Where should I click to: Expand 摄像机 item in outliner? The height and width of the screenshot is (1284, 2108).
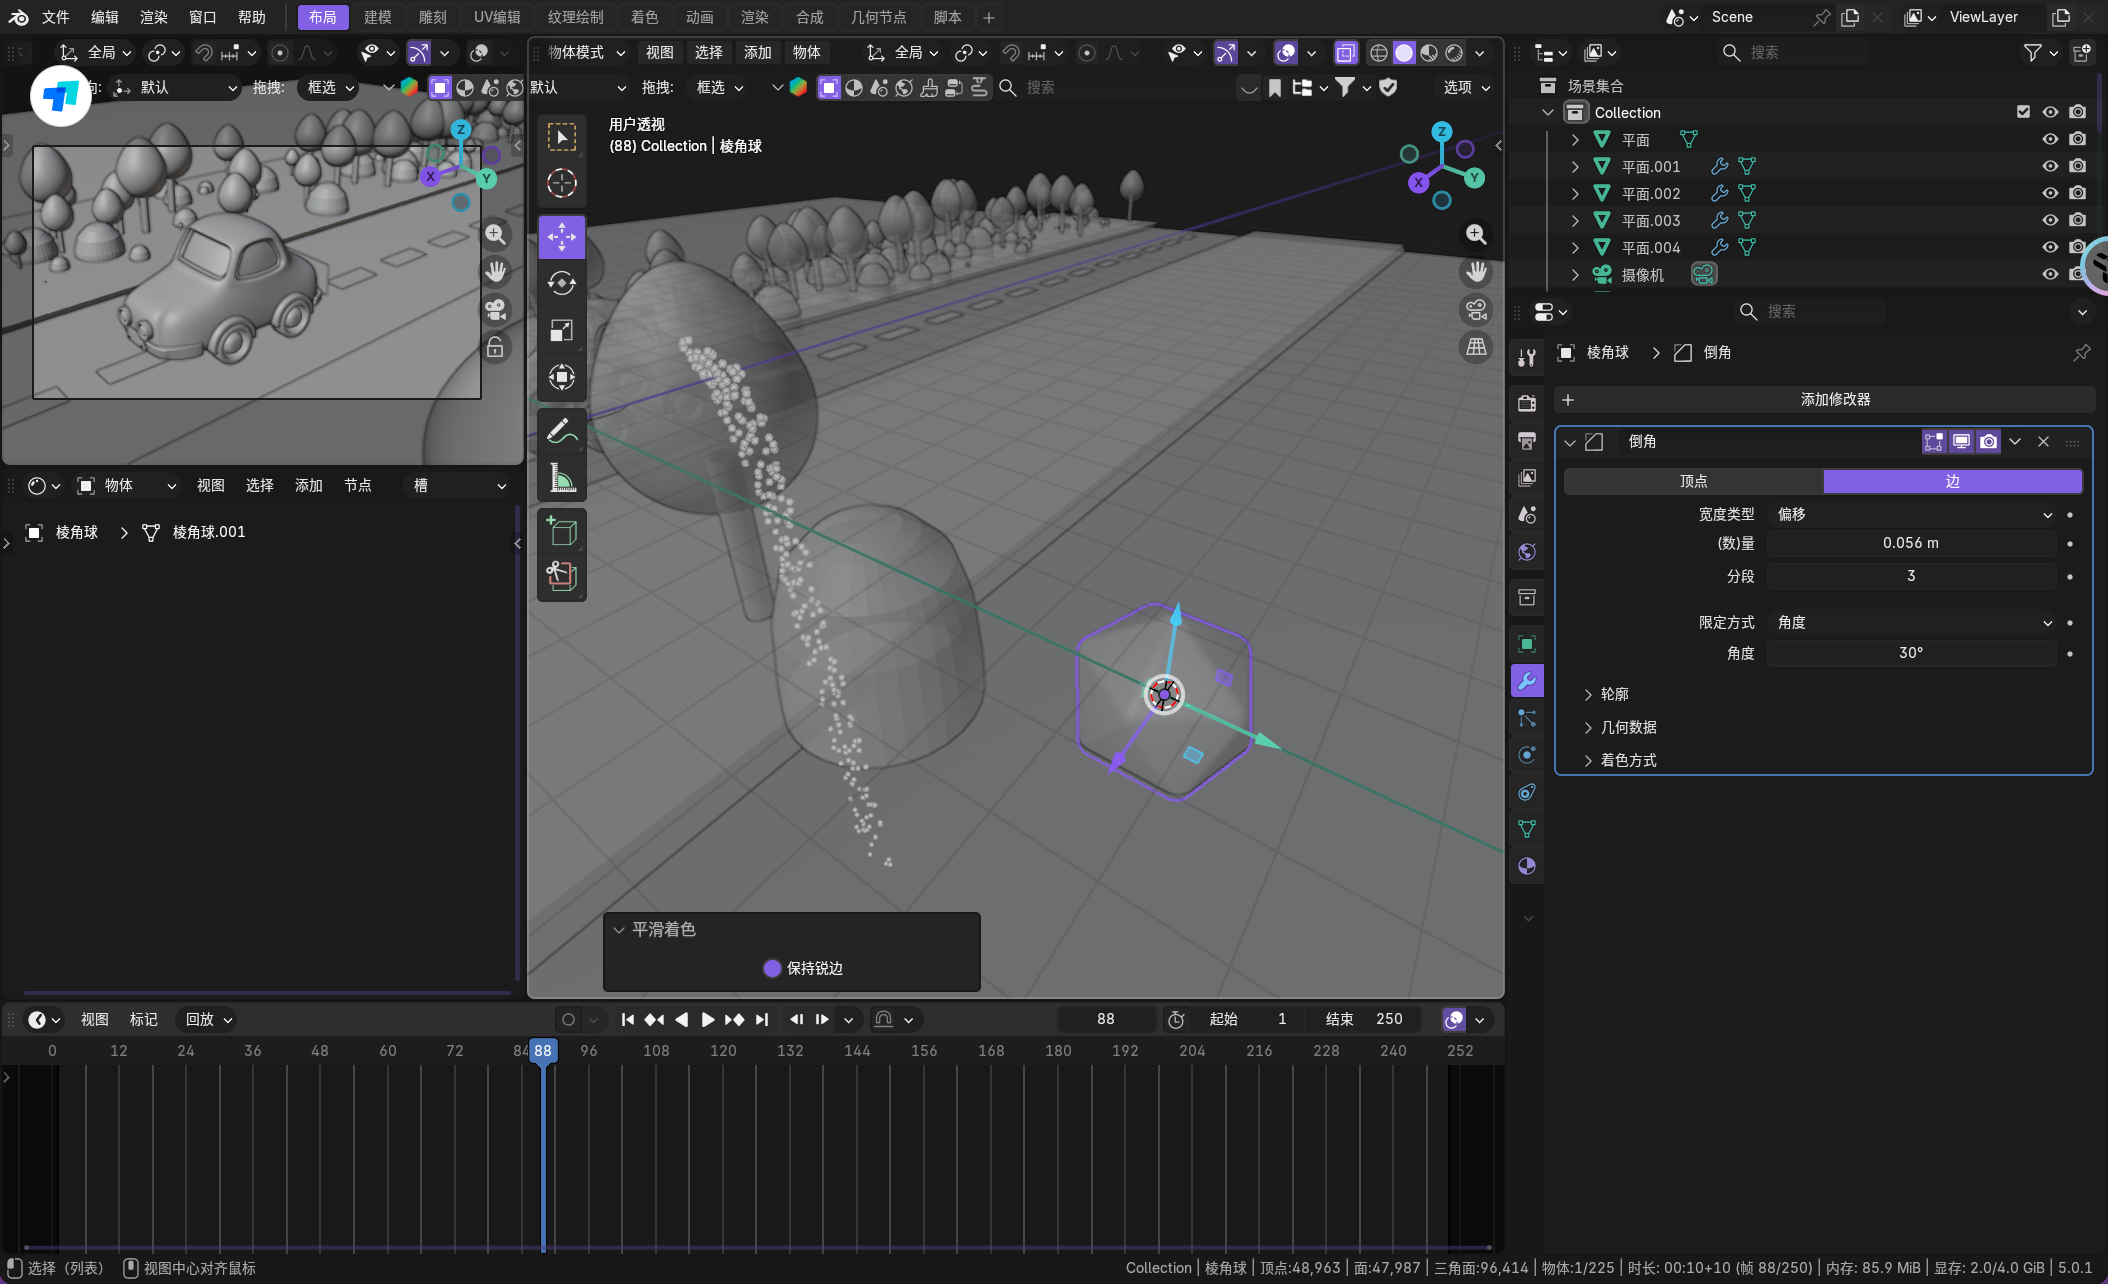point(1575,274)
